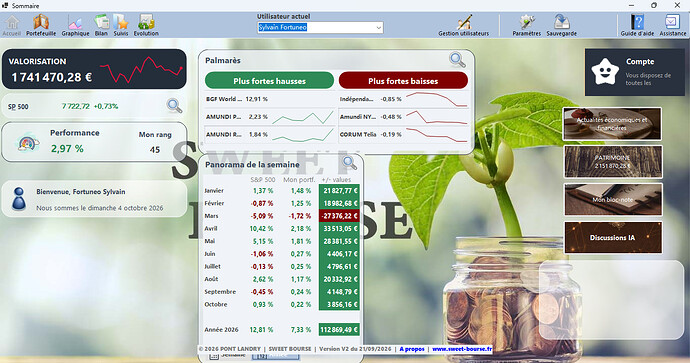Open the Mon bloc-note tile
This screenshot has height=363, width=690.
(613, 199)
